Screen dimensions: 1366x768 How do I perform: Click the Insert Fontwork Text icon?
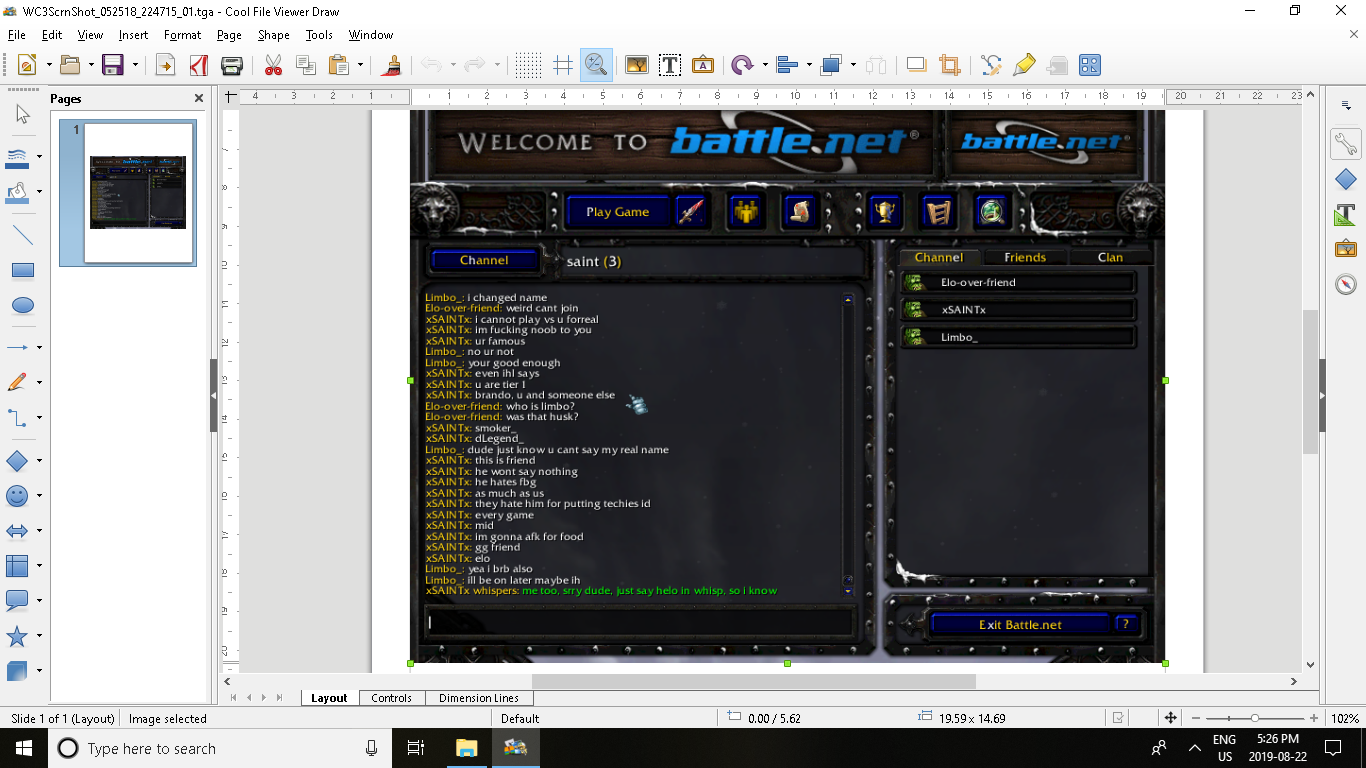click(703, 65)
